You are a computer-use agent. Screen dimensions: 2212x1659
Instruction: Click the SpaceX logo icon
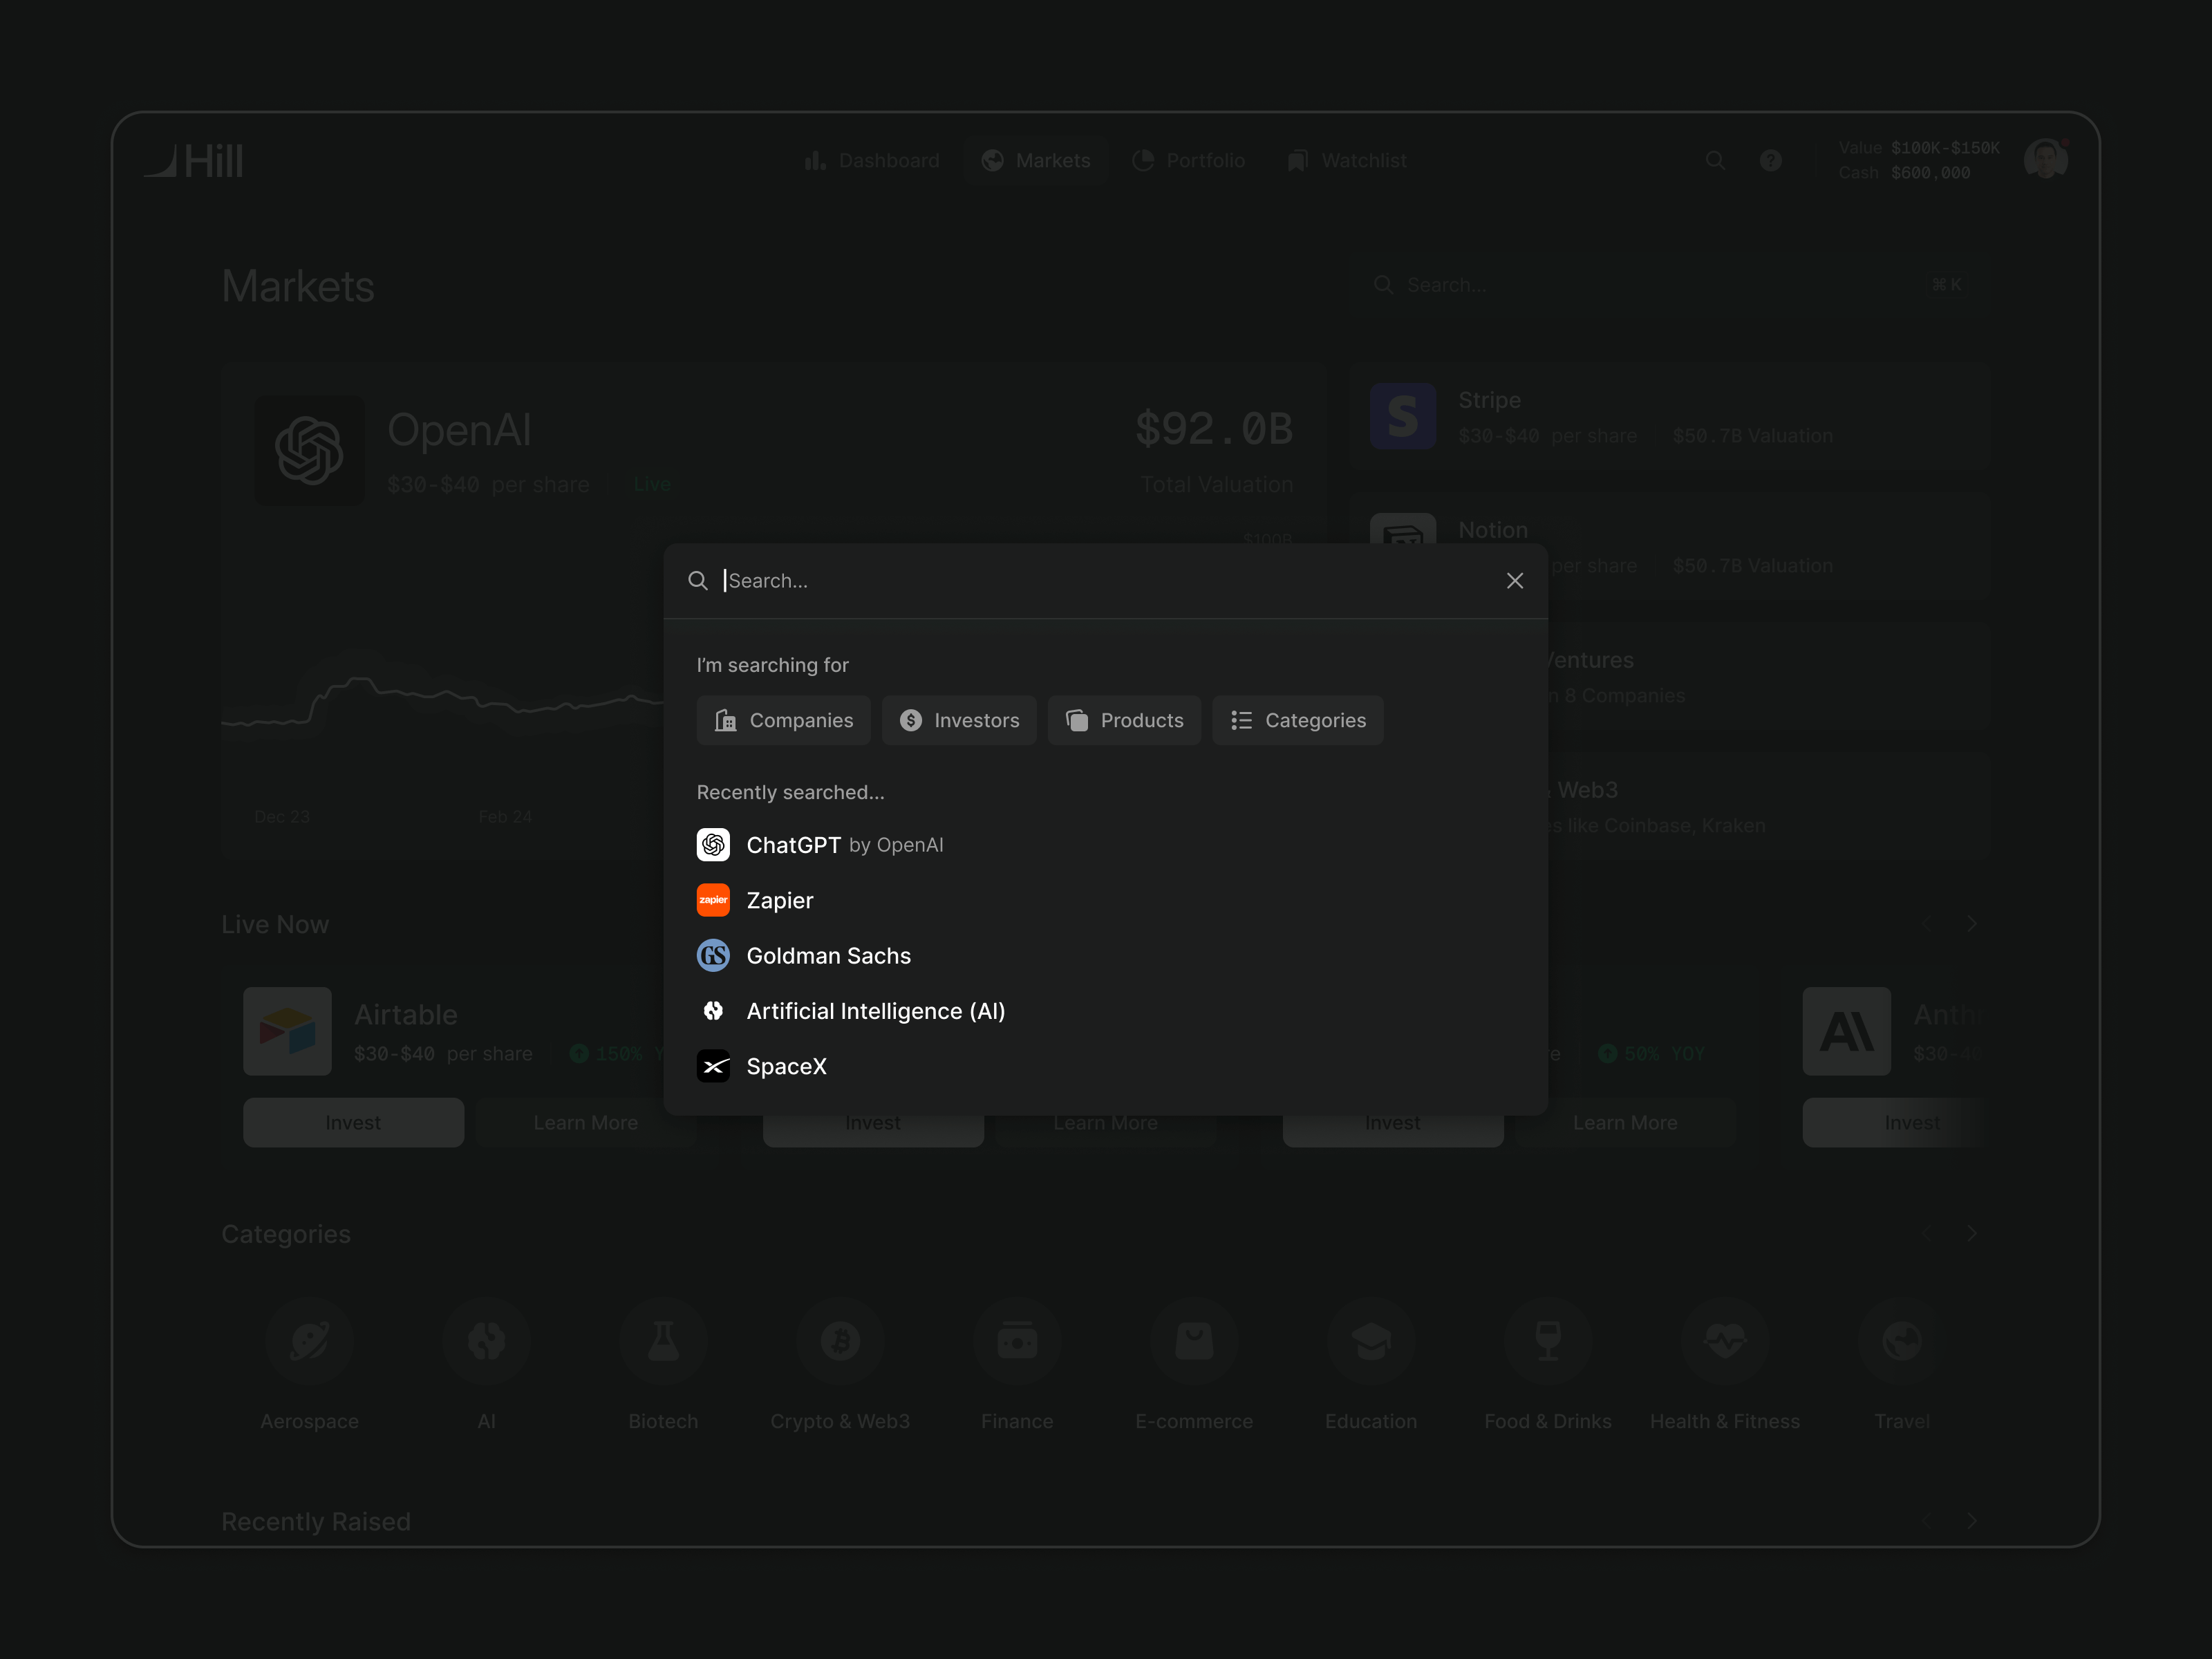pyautogui.click(x=713, y=1066)
